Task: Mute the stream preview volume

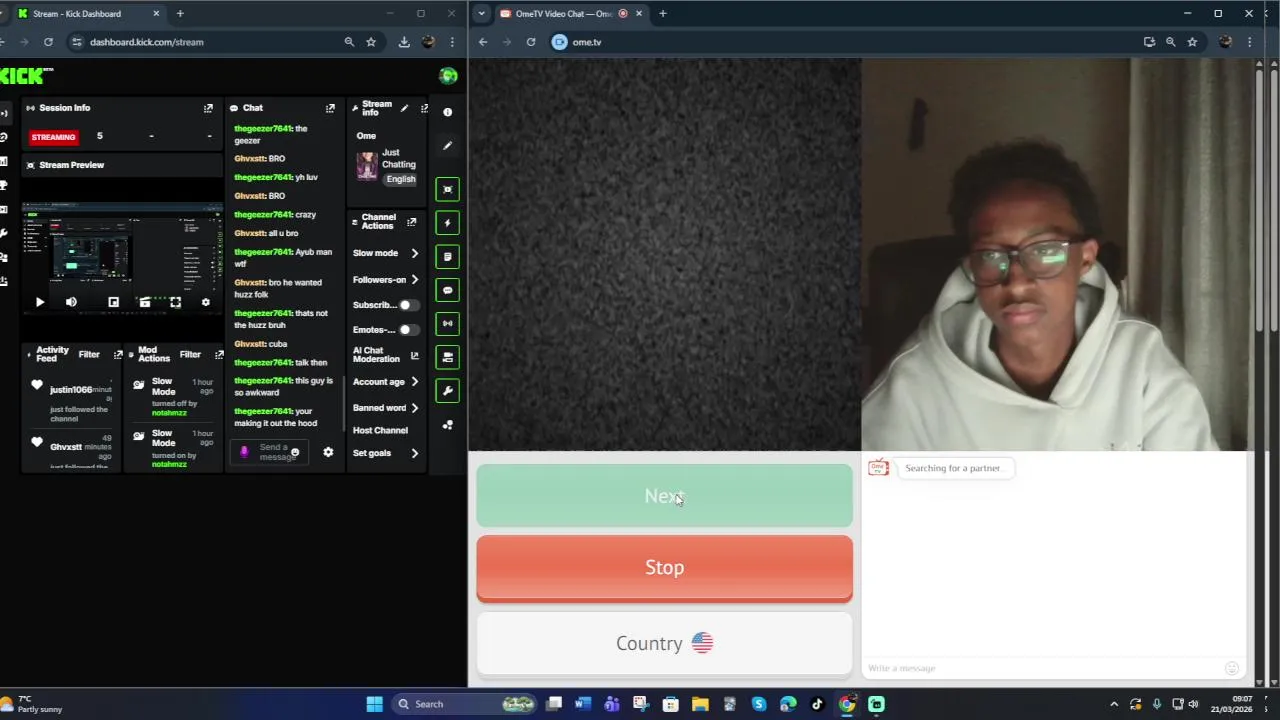Action: coord(71,302)
